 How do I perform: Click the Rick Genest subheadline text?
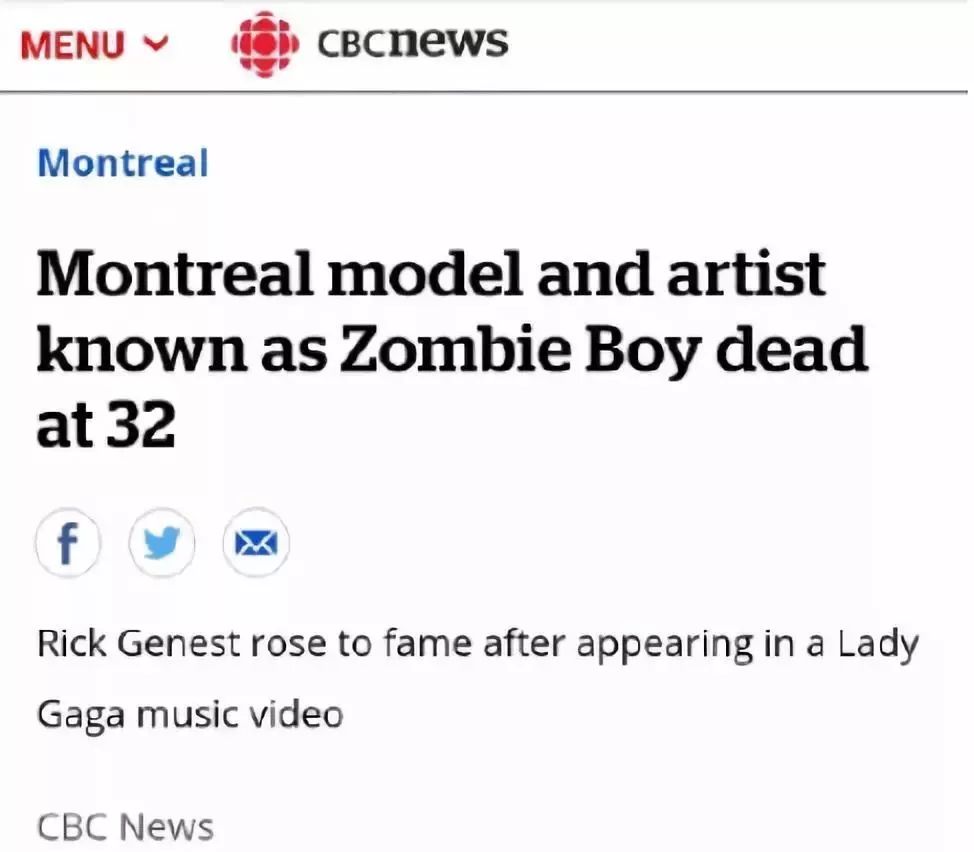coord(477,679)
